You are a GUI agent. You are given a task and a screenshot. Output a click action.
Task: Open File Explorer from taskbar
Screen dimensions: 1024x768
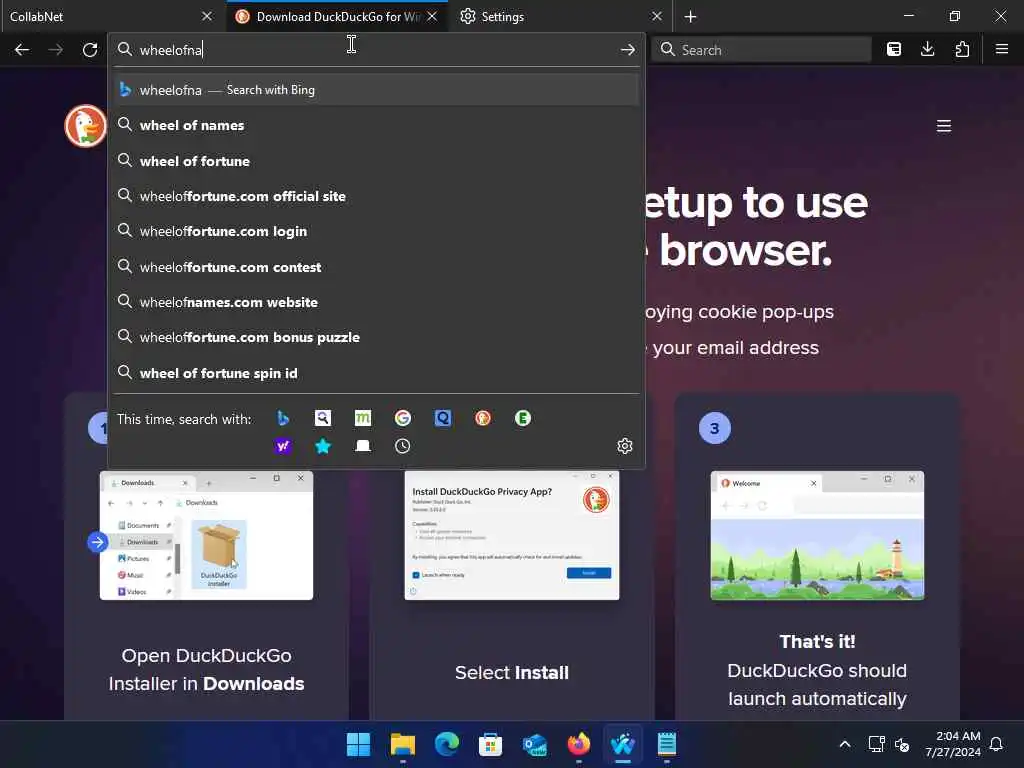(403, 744)
